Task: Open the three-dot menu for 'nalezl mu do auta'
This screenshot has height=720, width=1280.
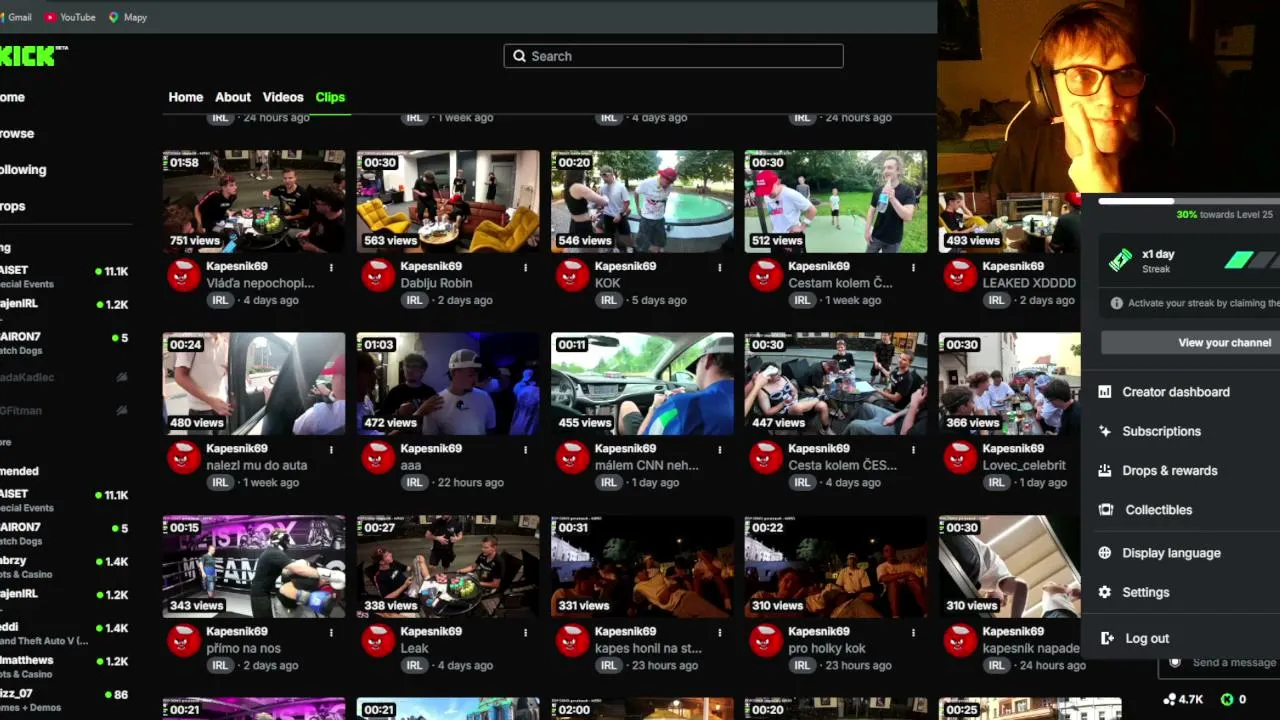Action: click(x=331, y=450)
